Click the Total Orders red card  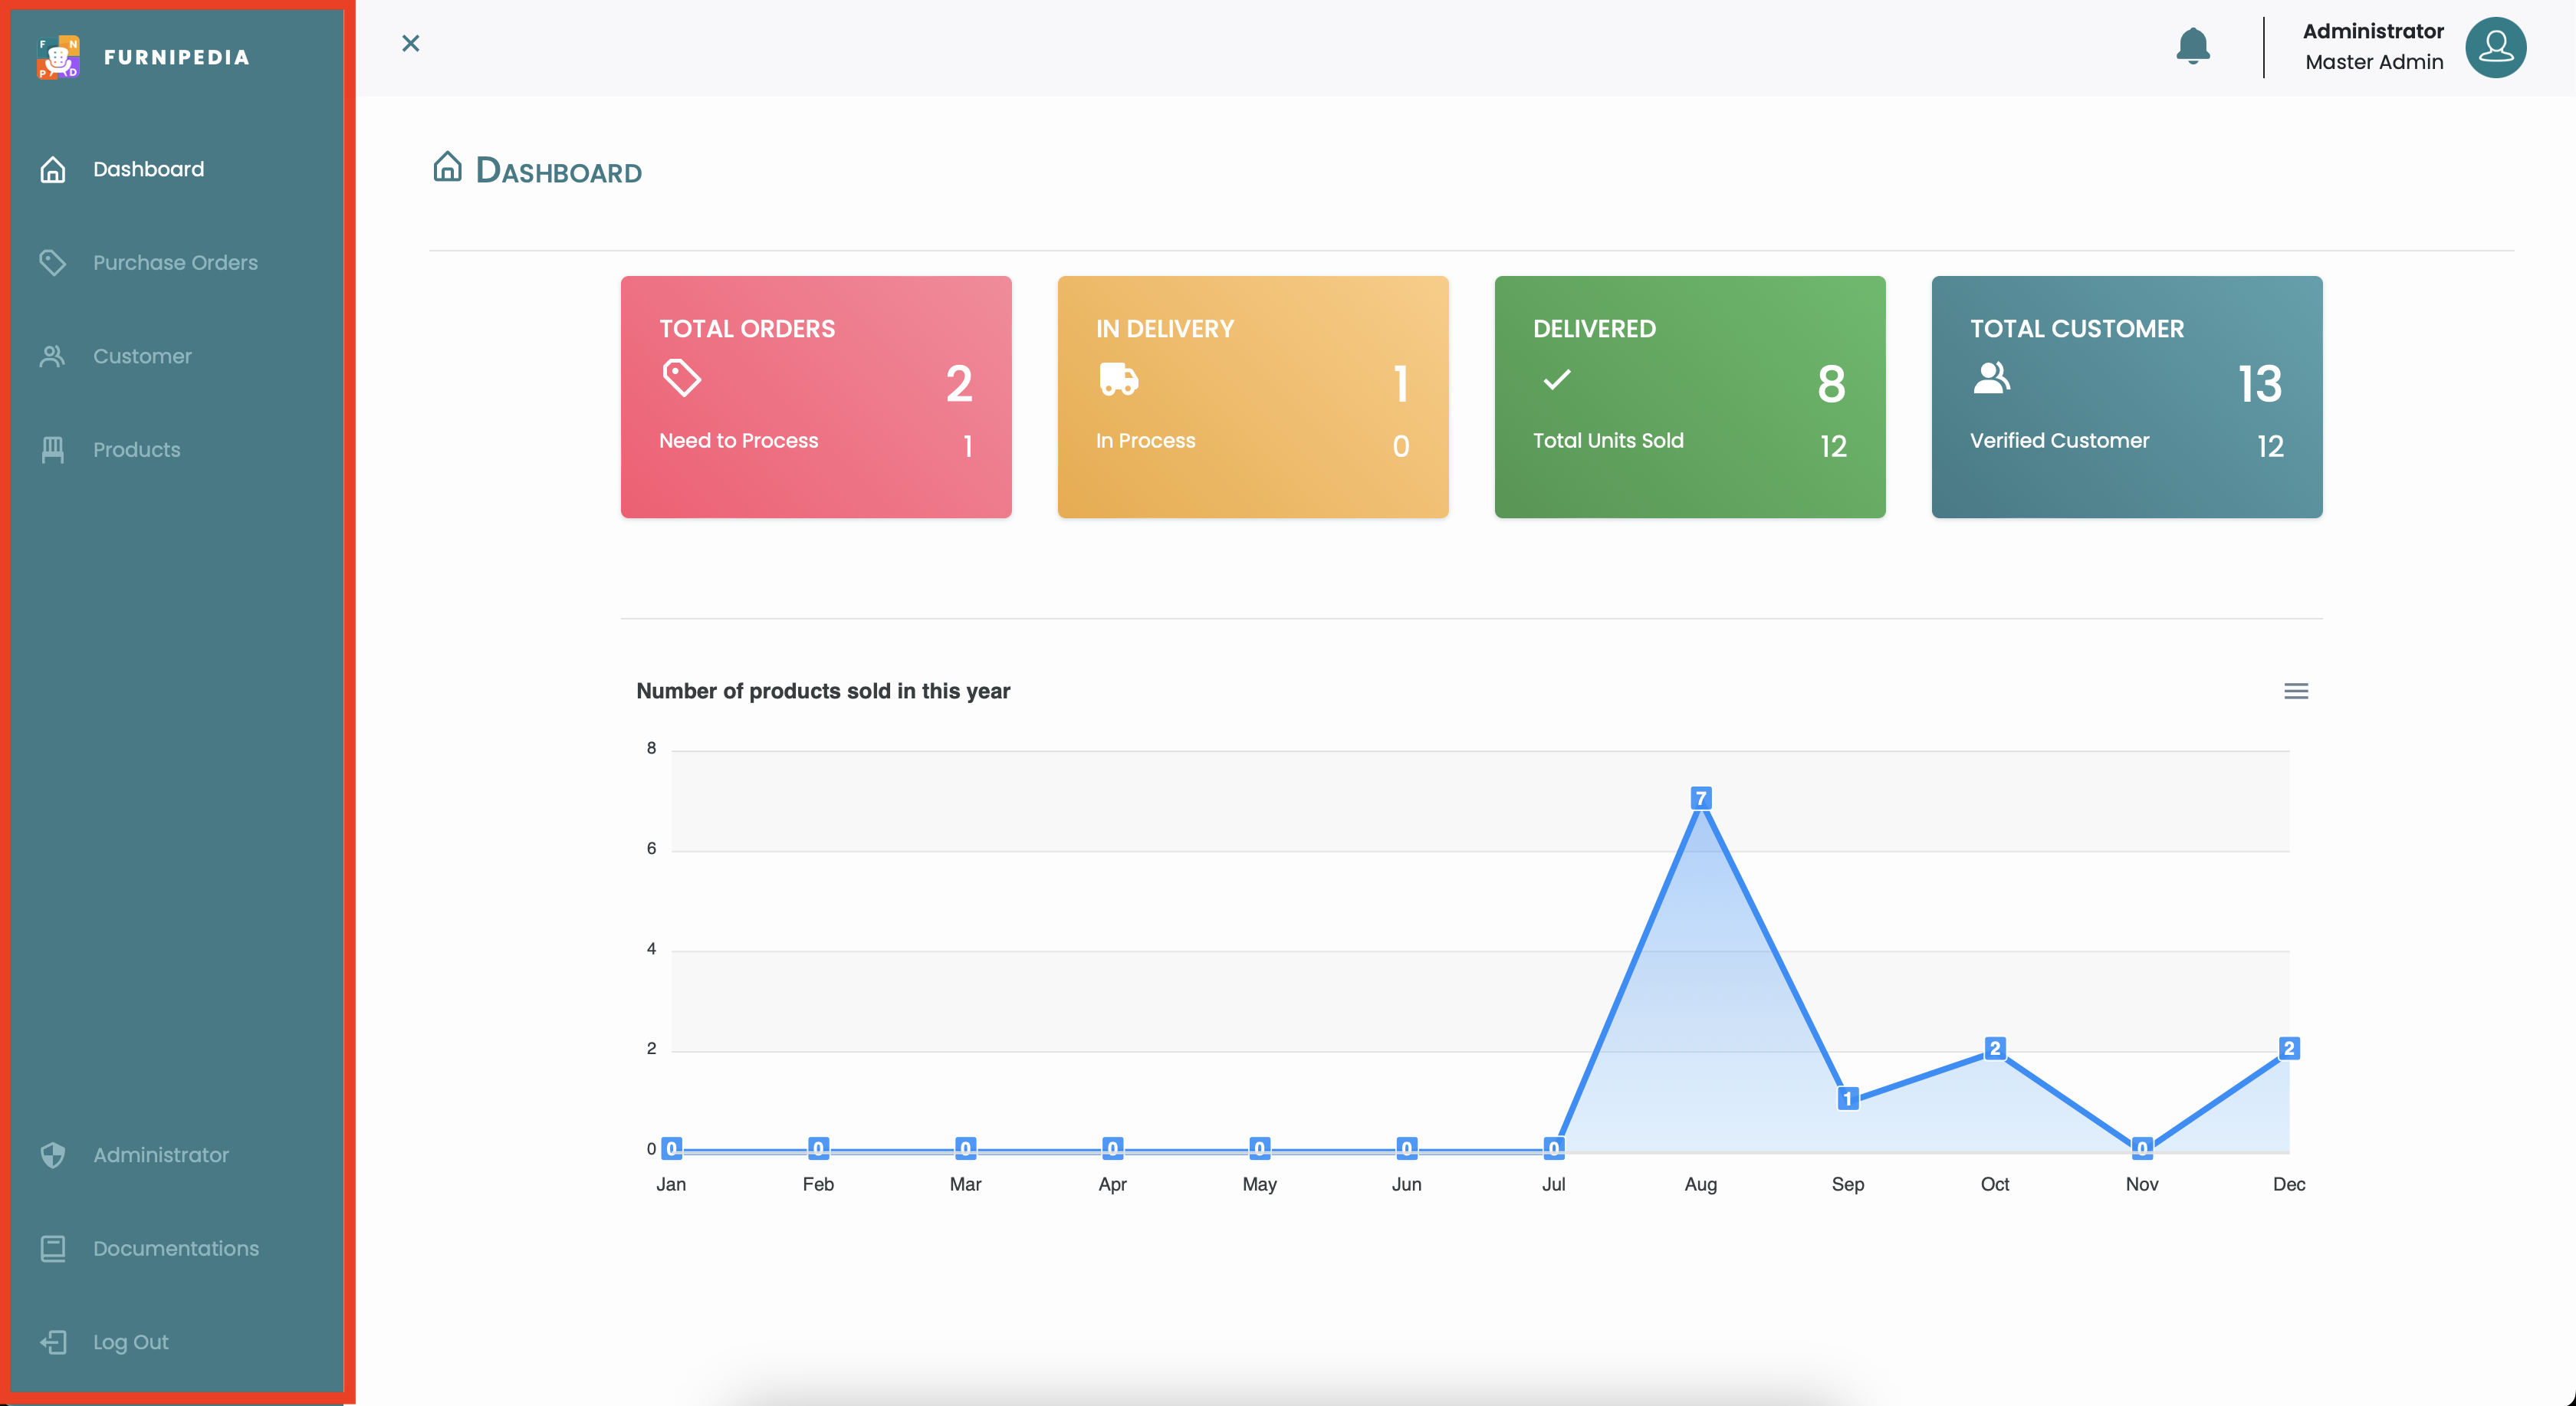815,396
